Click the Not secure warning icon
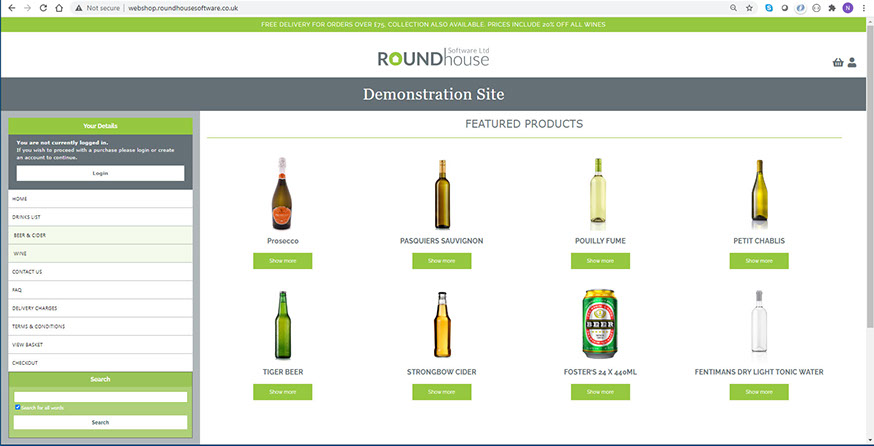The width and height of the screenshot is (874, 446). [x=79, y=8]
